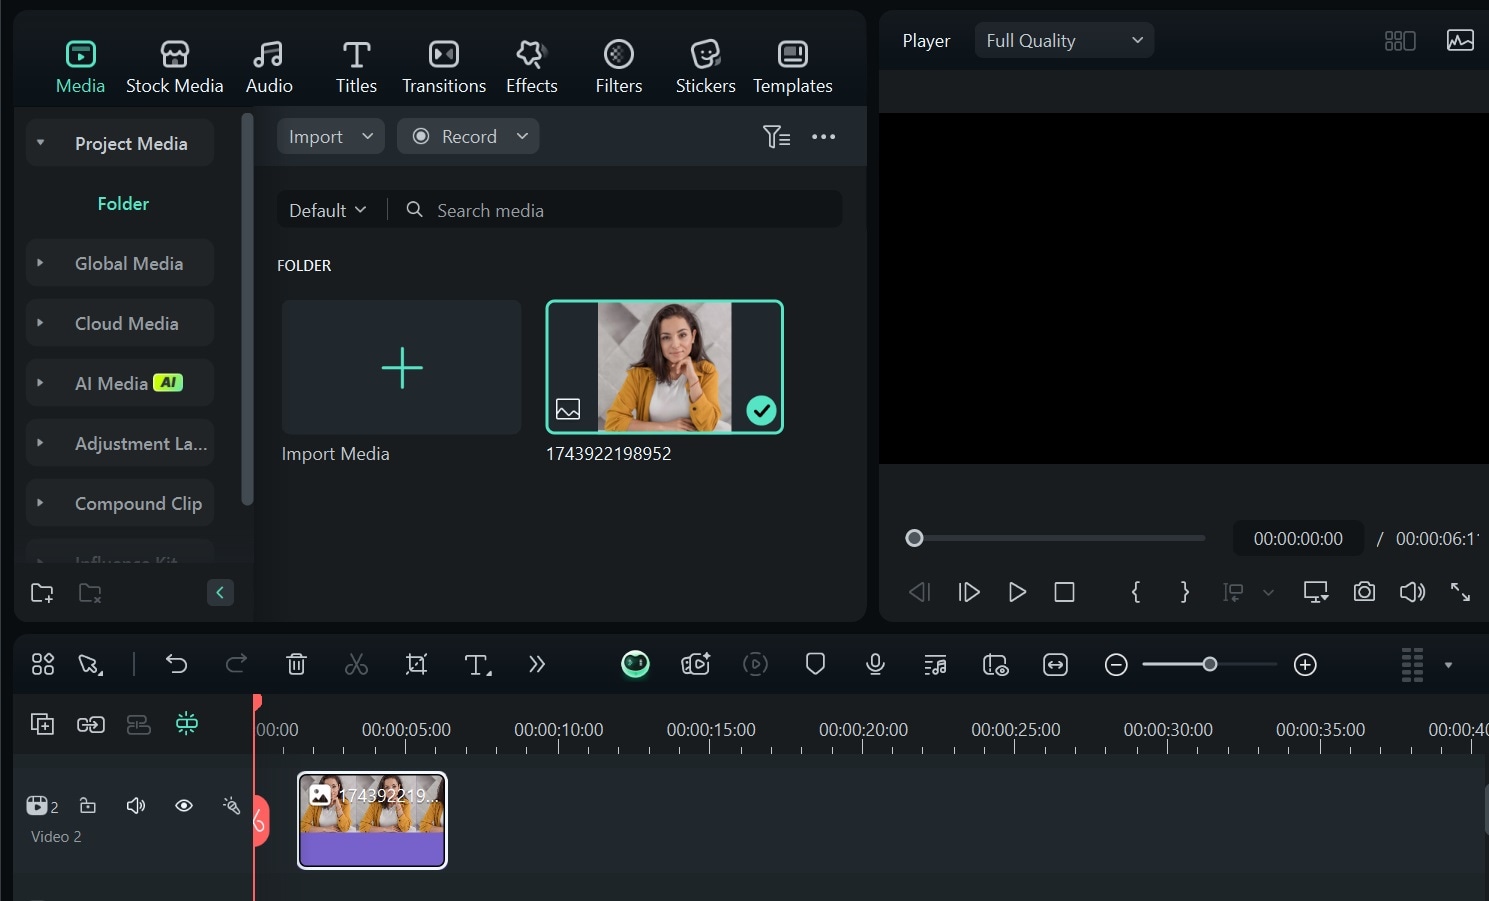Toggle timeline snapping
The height and width of the screenshot is (901, 1489).
click(x=186, y=723)
